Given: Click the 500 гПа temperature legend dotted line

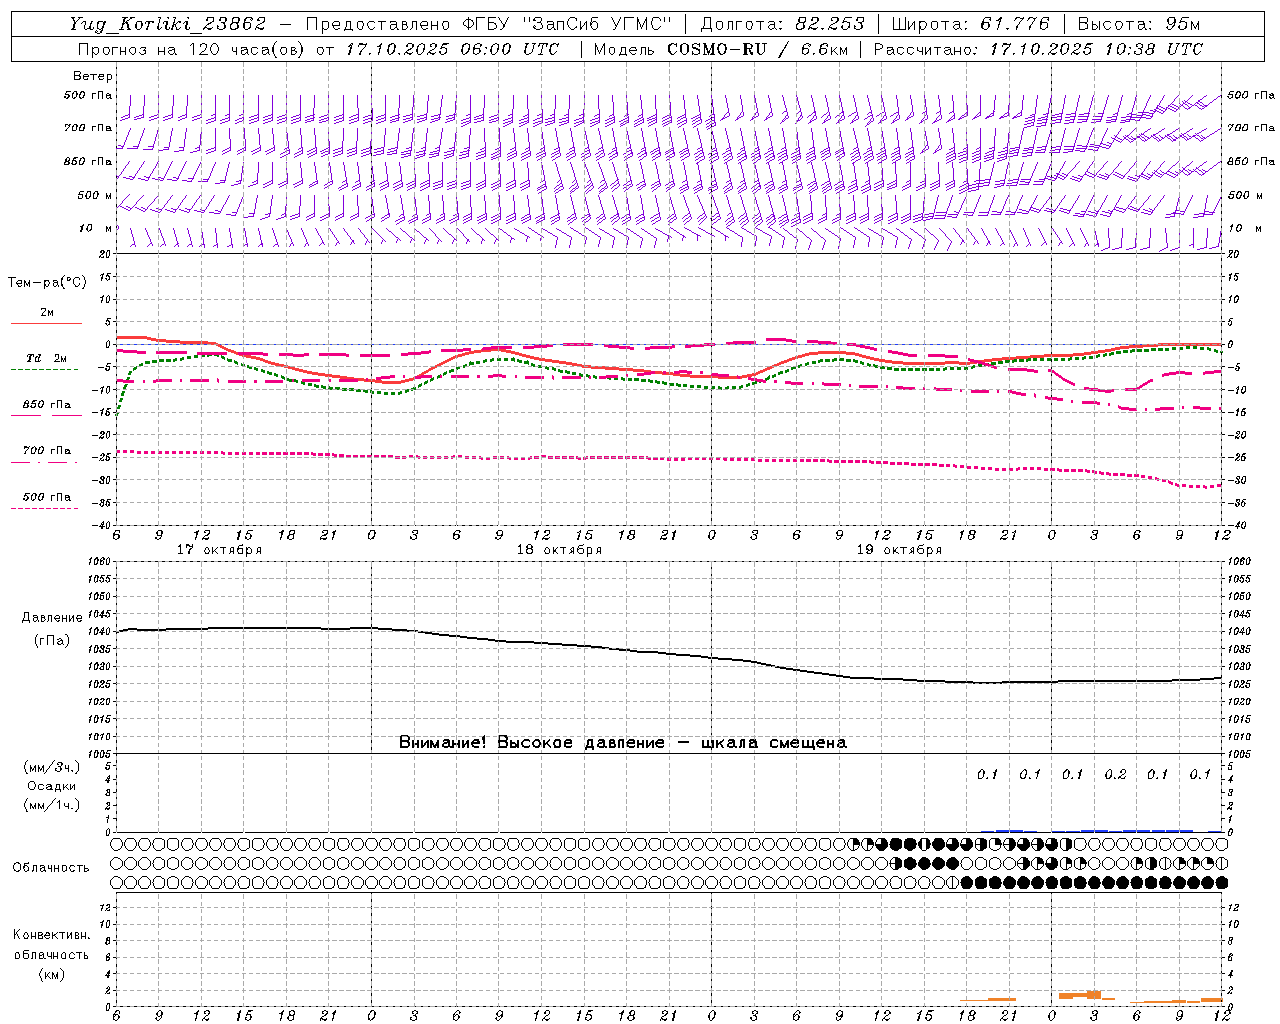Looking at the screenshot, I should coord(44,508).
